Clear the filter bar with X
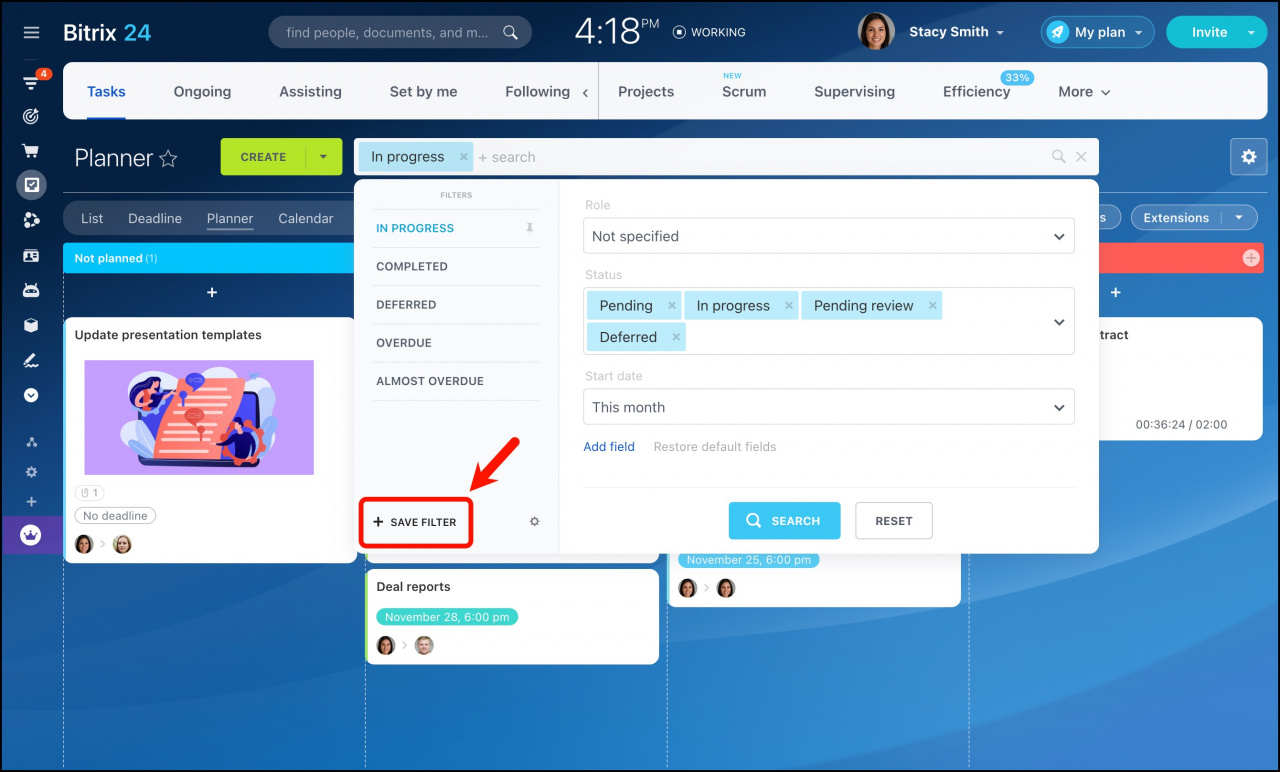Image resolution: width=1280 pixels, height=772 pixels. pyautogui.click(x=1081, y=157)
